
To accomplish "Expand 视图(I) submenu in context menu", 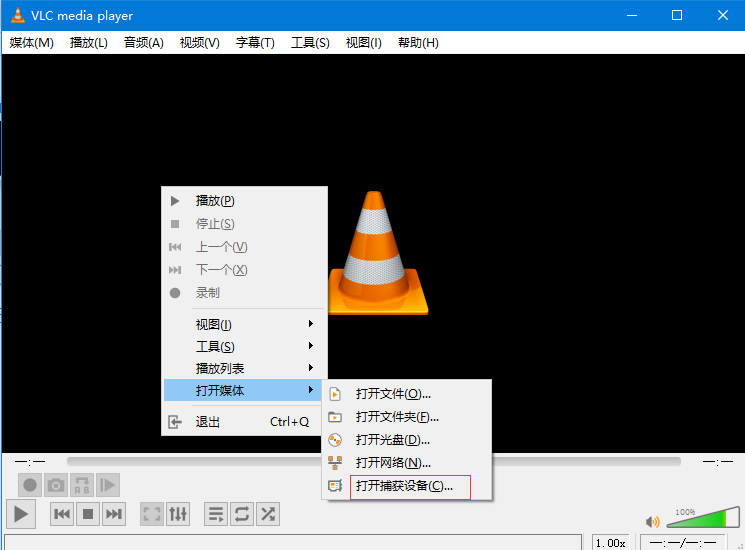I will 244,324.
